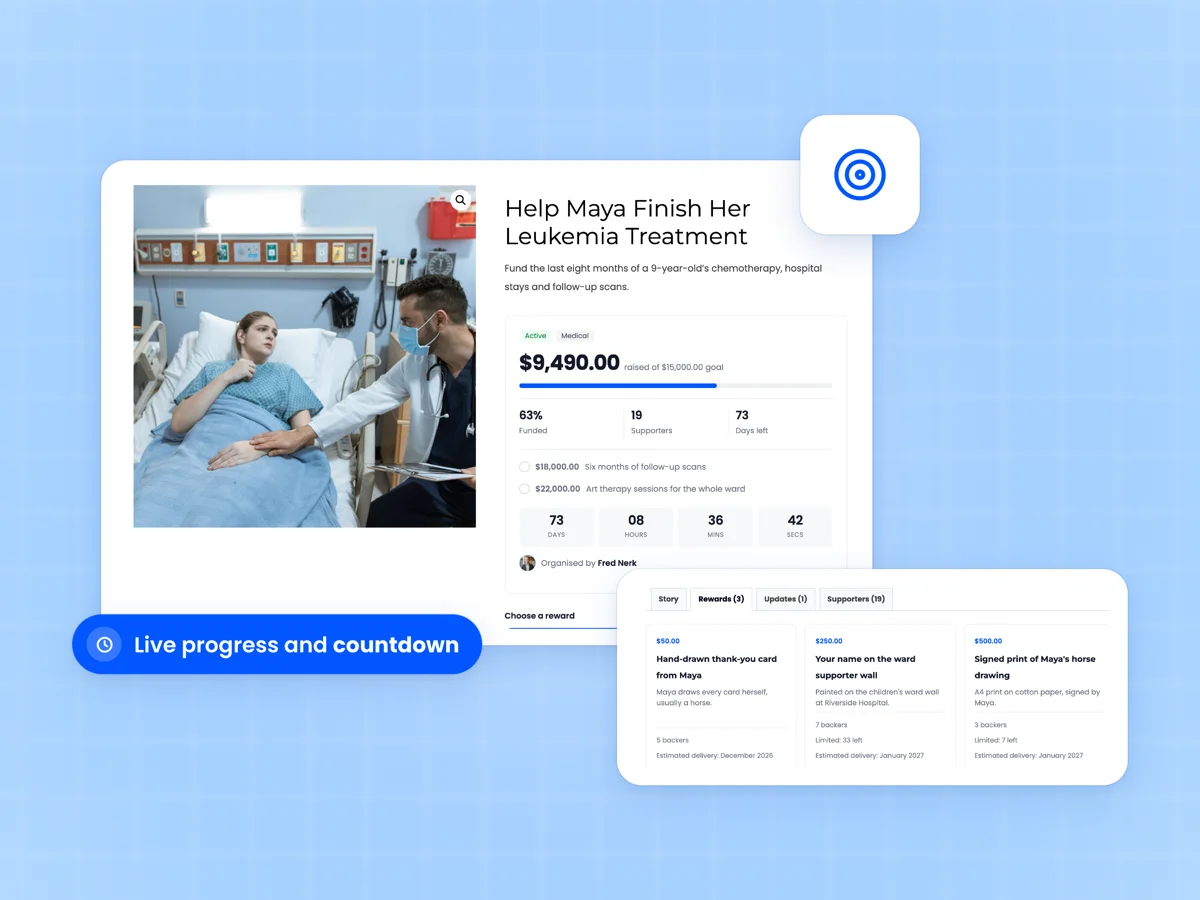Click the Fred Nerk organiser name
This screenshot has height=900, width=1200.
point(617,563)
